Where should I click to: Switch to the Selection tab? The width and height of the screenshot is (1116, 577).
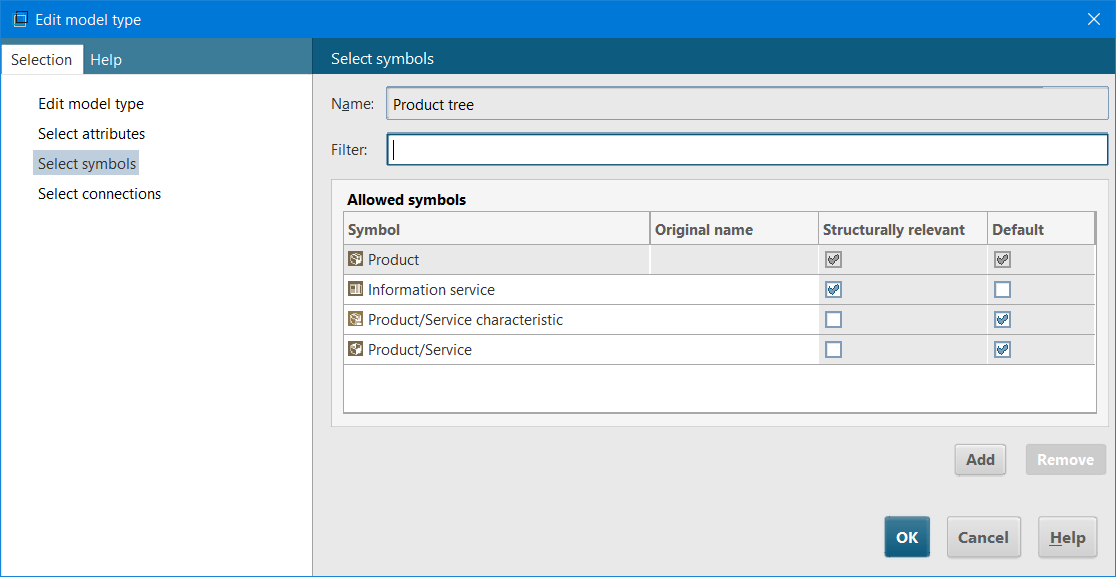(x=42, y=59)
